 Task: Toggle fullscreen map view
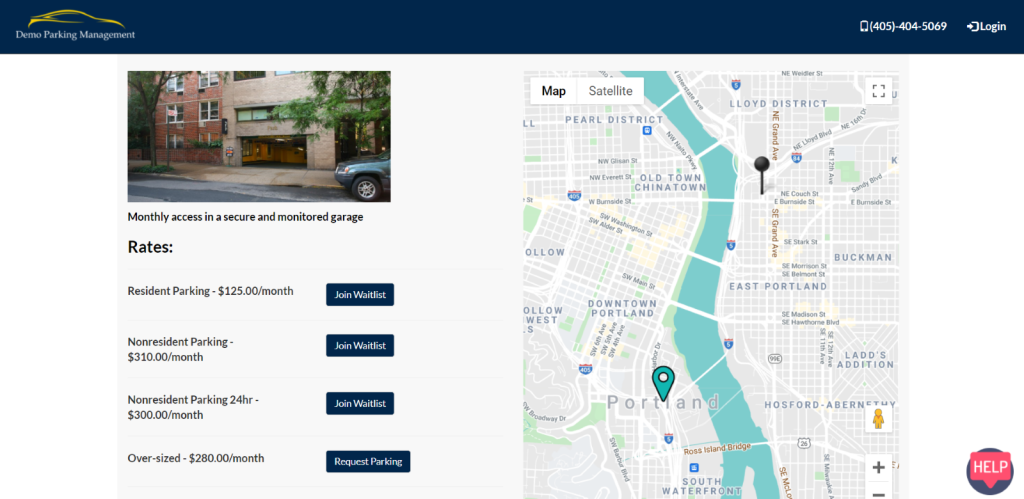click(x=878, y=91)
